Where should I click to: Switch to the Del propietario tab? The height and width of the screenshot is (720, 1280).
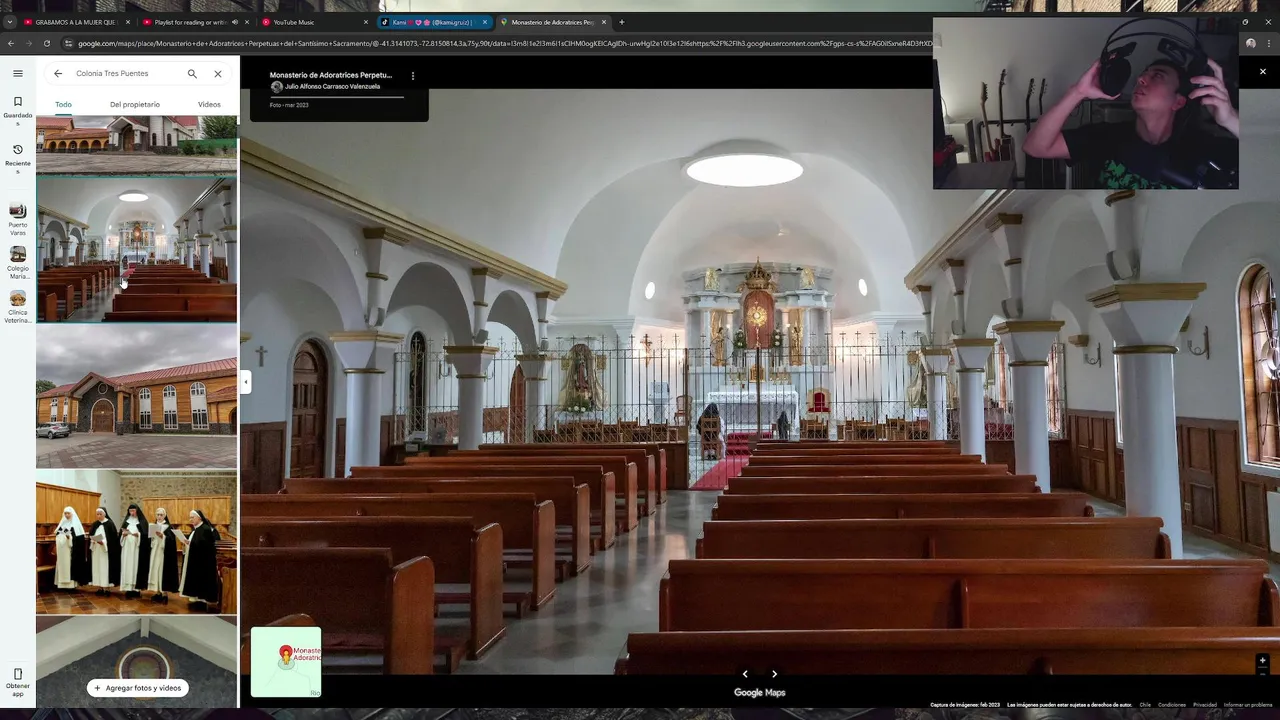tap(135, 104)
